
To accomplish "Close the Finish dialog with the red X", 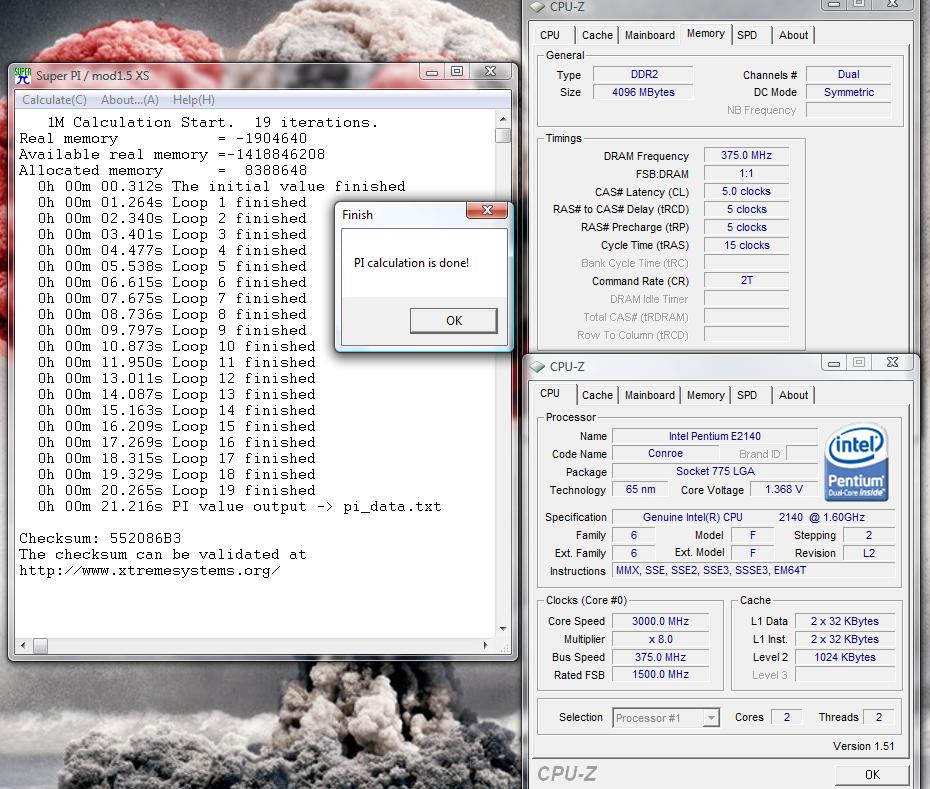I will (487, 210).
